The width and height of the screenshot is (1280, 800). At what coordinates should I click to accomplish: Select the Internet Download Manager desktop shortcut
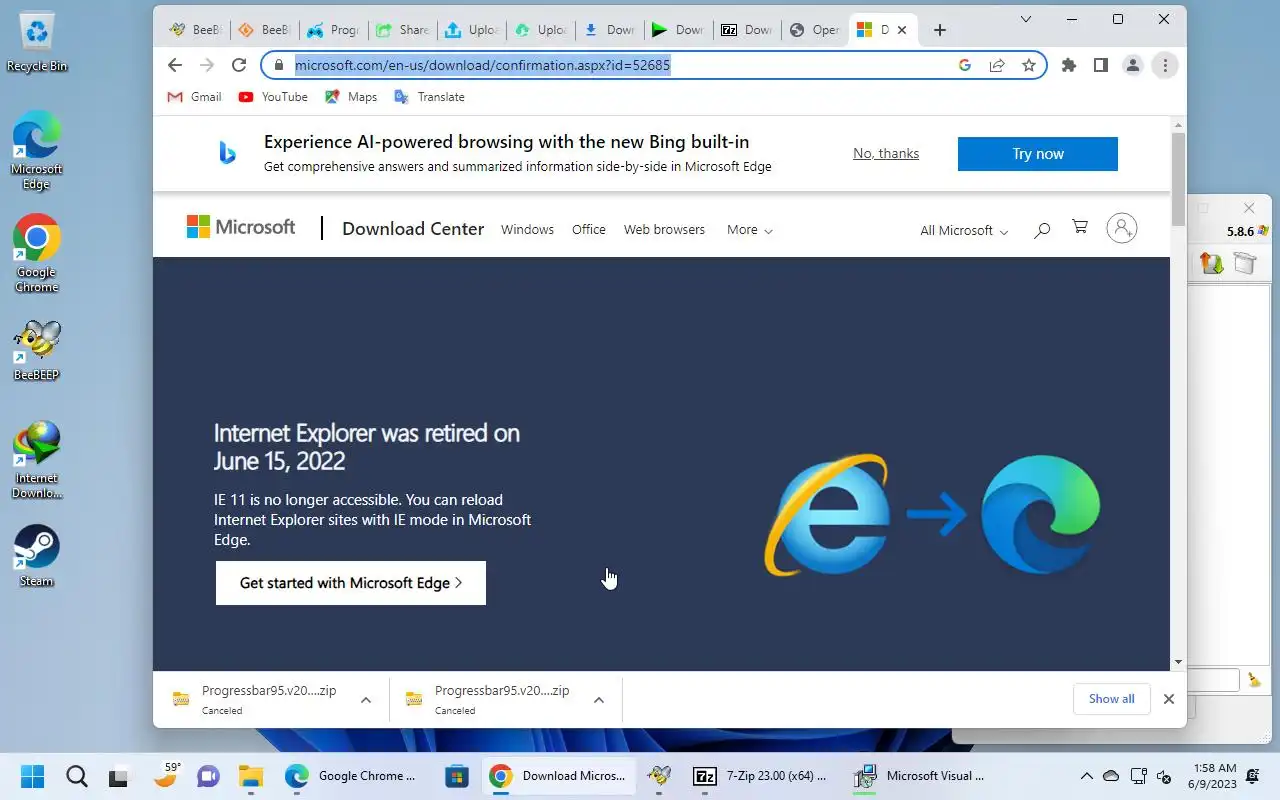click(x=37, y=460)
